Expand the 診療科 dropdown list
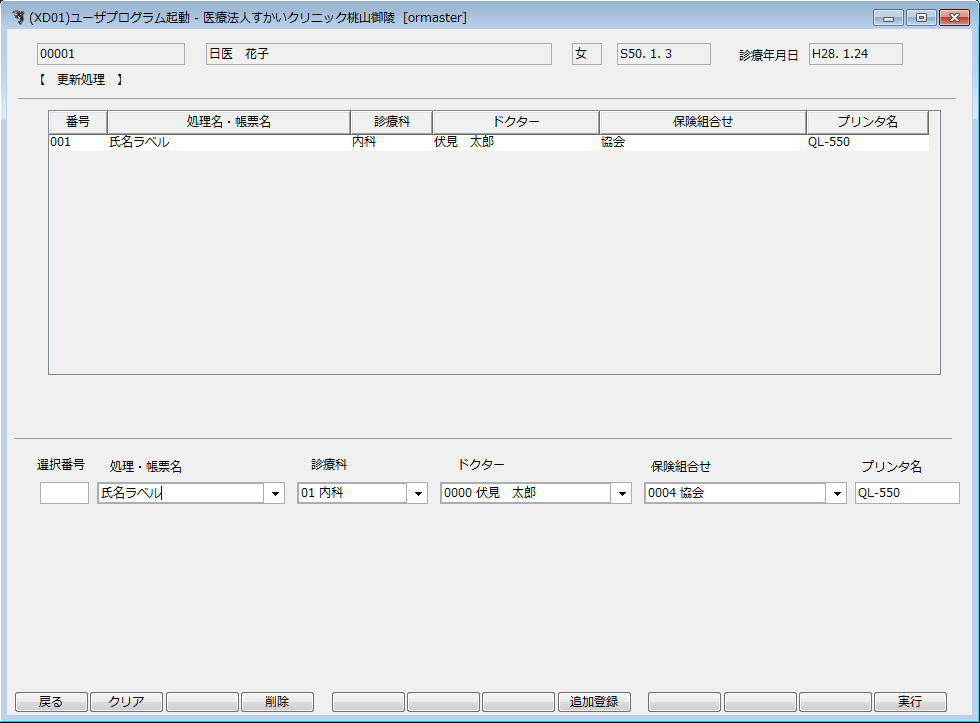This screenshot has height=723, width=980. [418, 493]
